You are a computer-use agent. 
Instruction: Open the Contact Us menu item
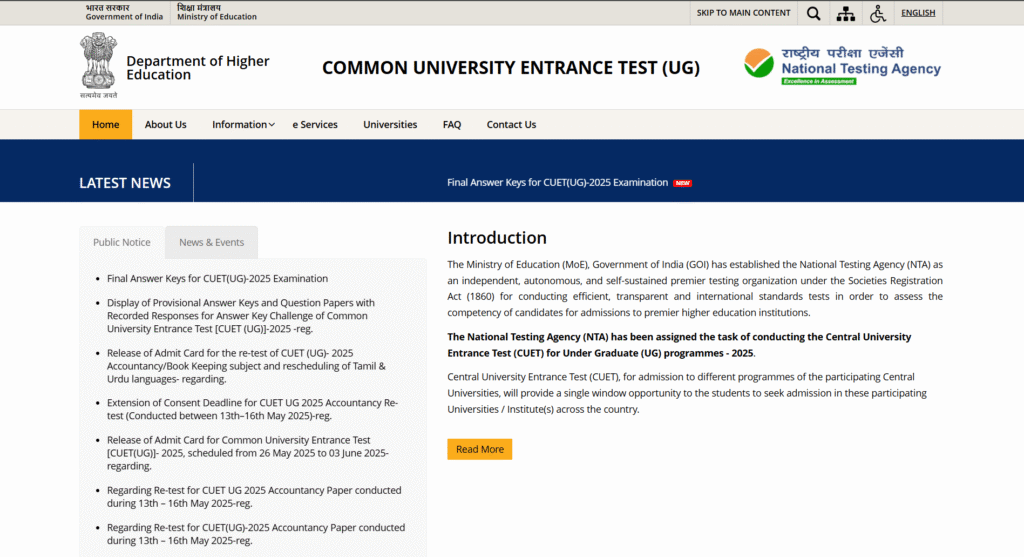[x=511, y=124]
